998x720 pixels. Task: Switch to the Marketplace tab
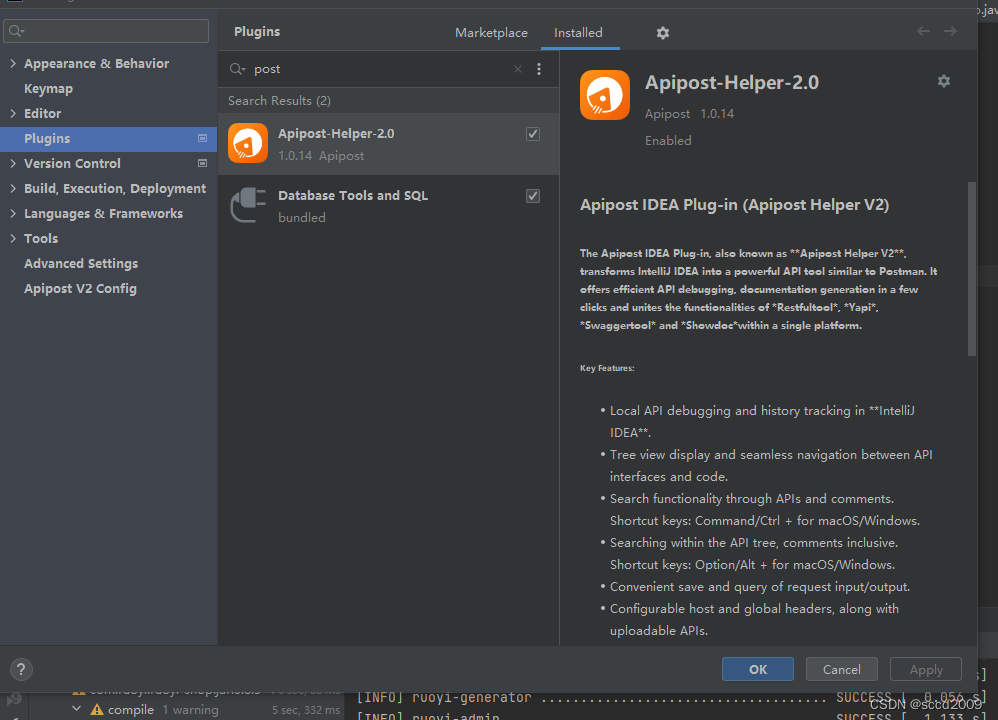[x=491, y=32]
